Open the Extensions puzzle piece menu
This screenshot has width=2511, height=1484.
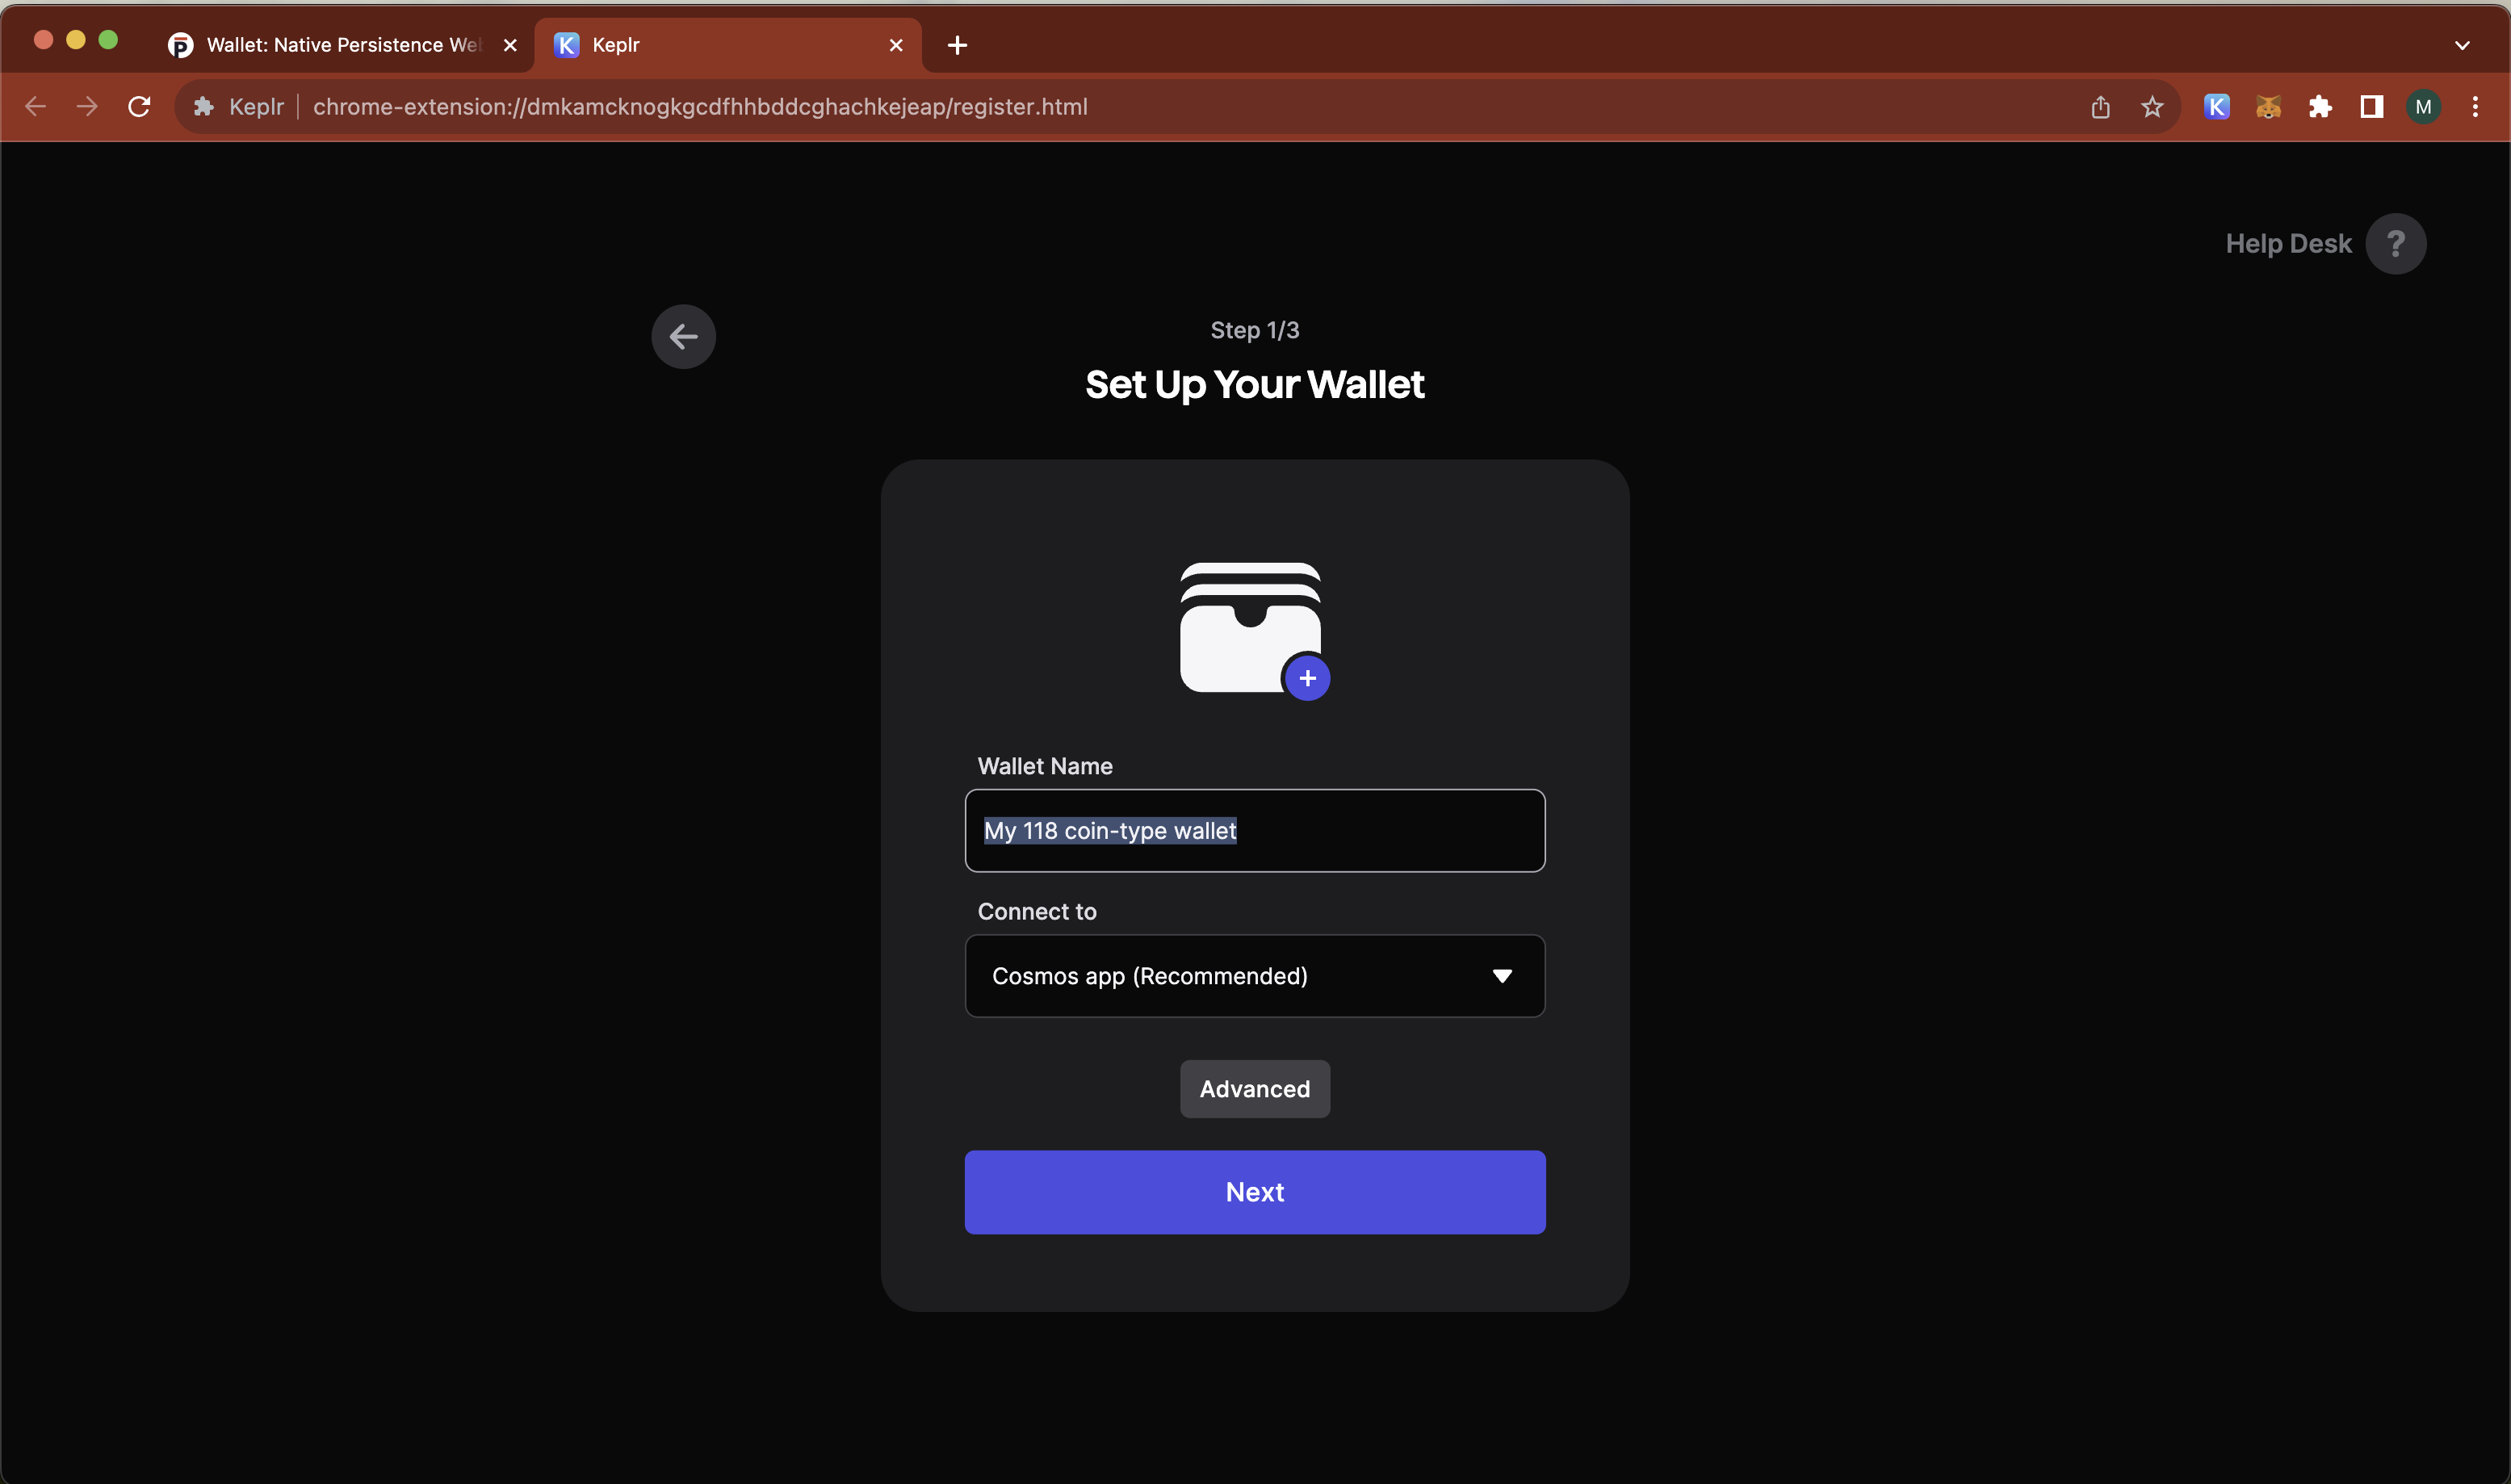tap(2320, 107)
